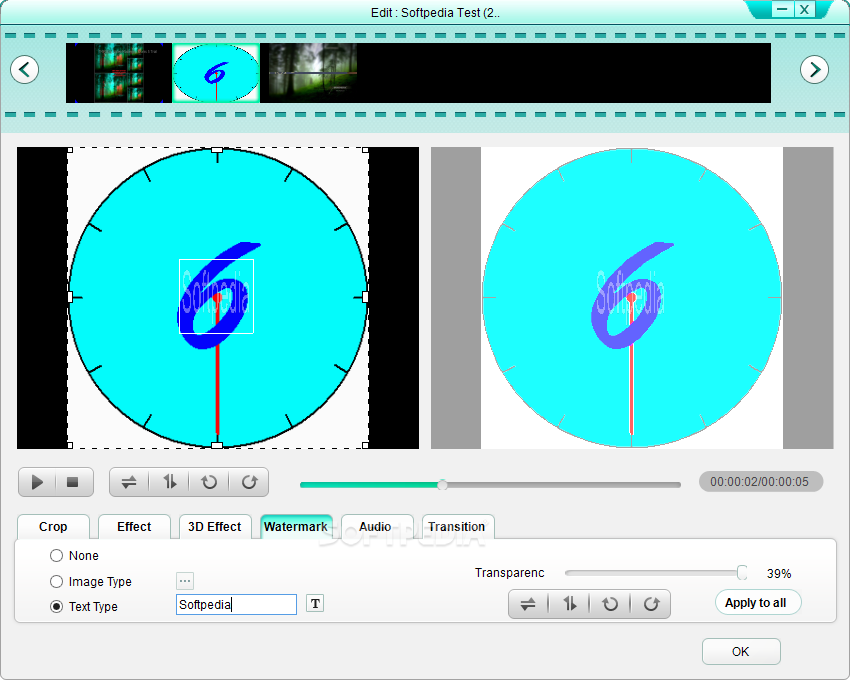The height and width of the screenshot is (680, 850).
Task: Rotate watermark clockwise
Action: (651, 604)
